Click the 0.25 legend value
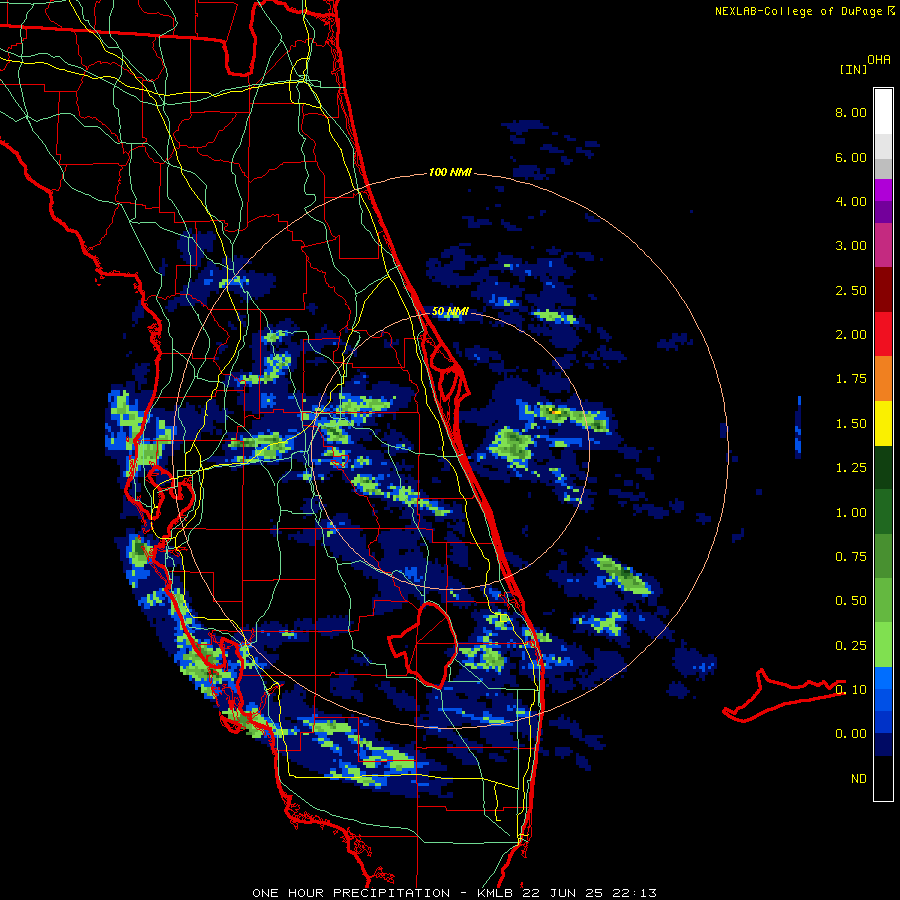900x900 pixels. [x=851, y=646]
